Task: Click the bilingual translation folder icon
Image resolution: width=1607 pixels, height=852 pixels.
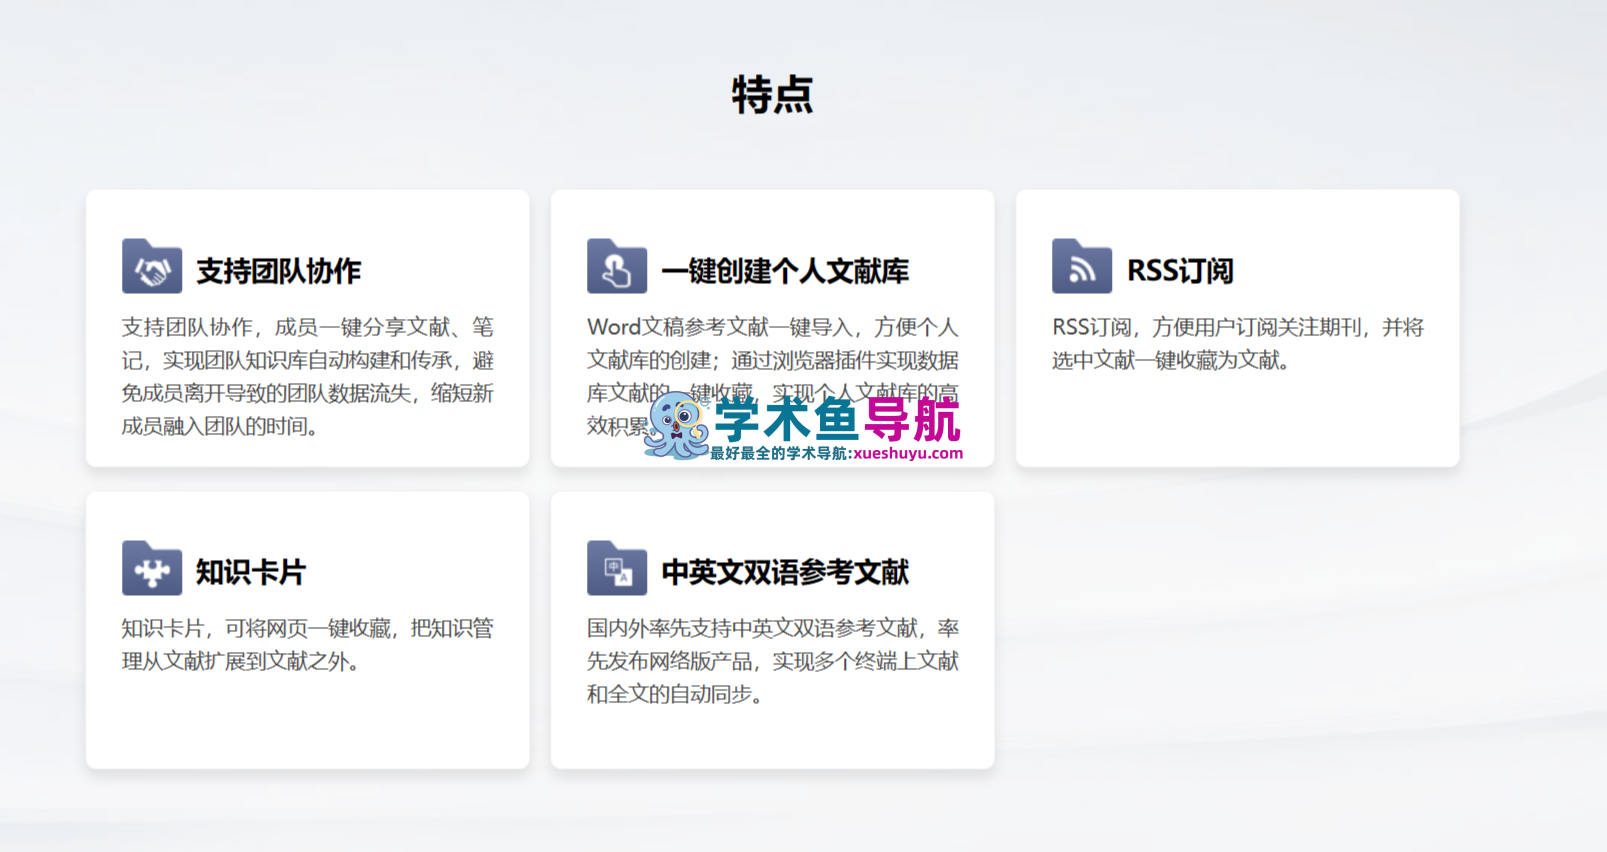Action: point(616,569)
